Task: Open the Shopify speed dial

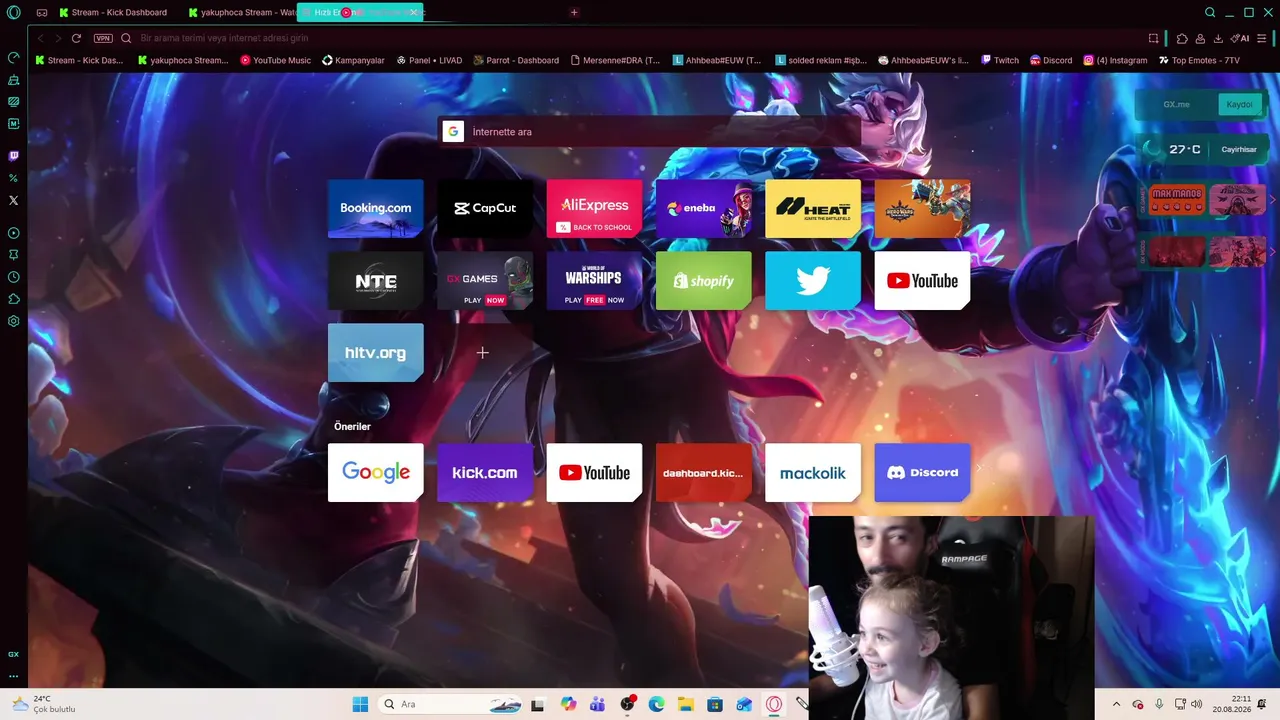Action: 704,281
